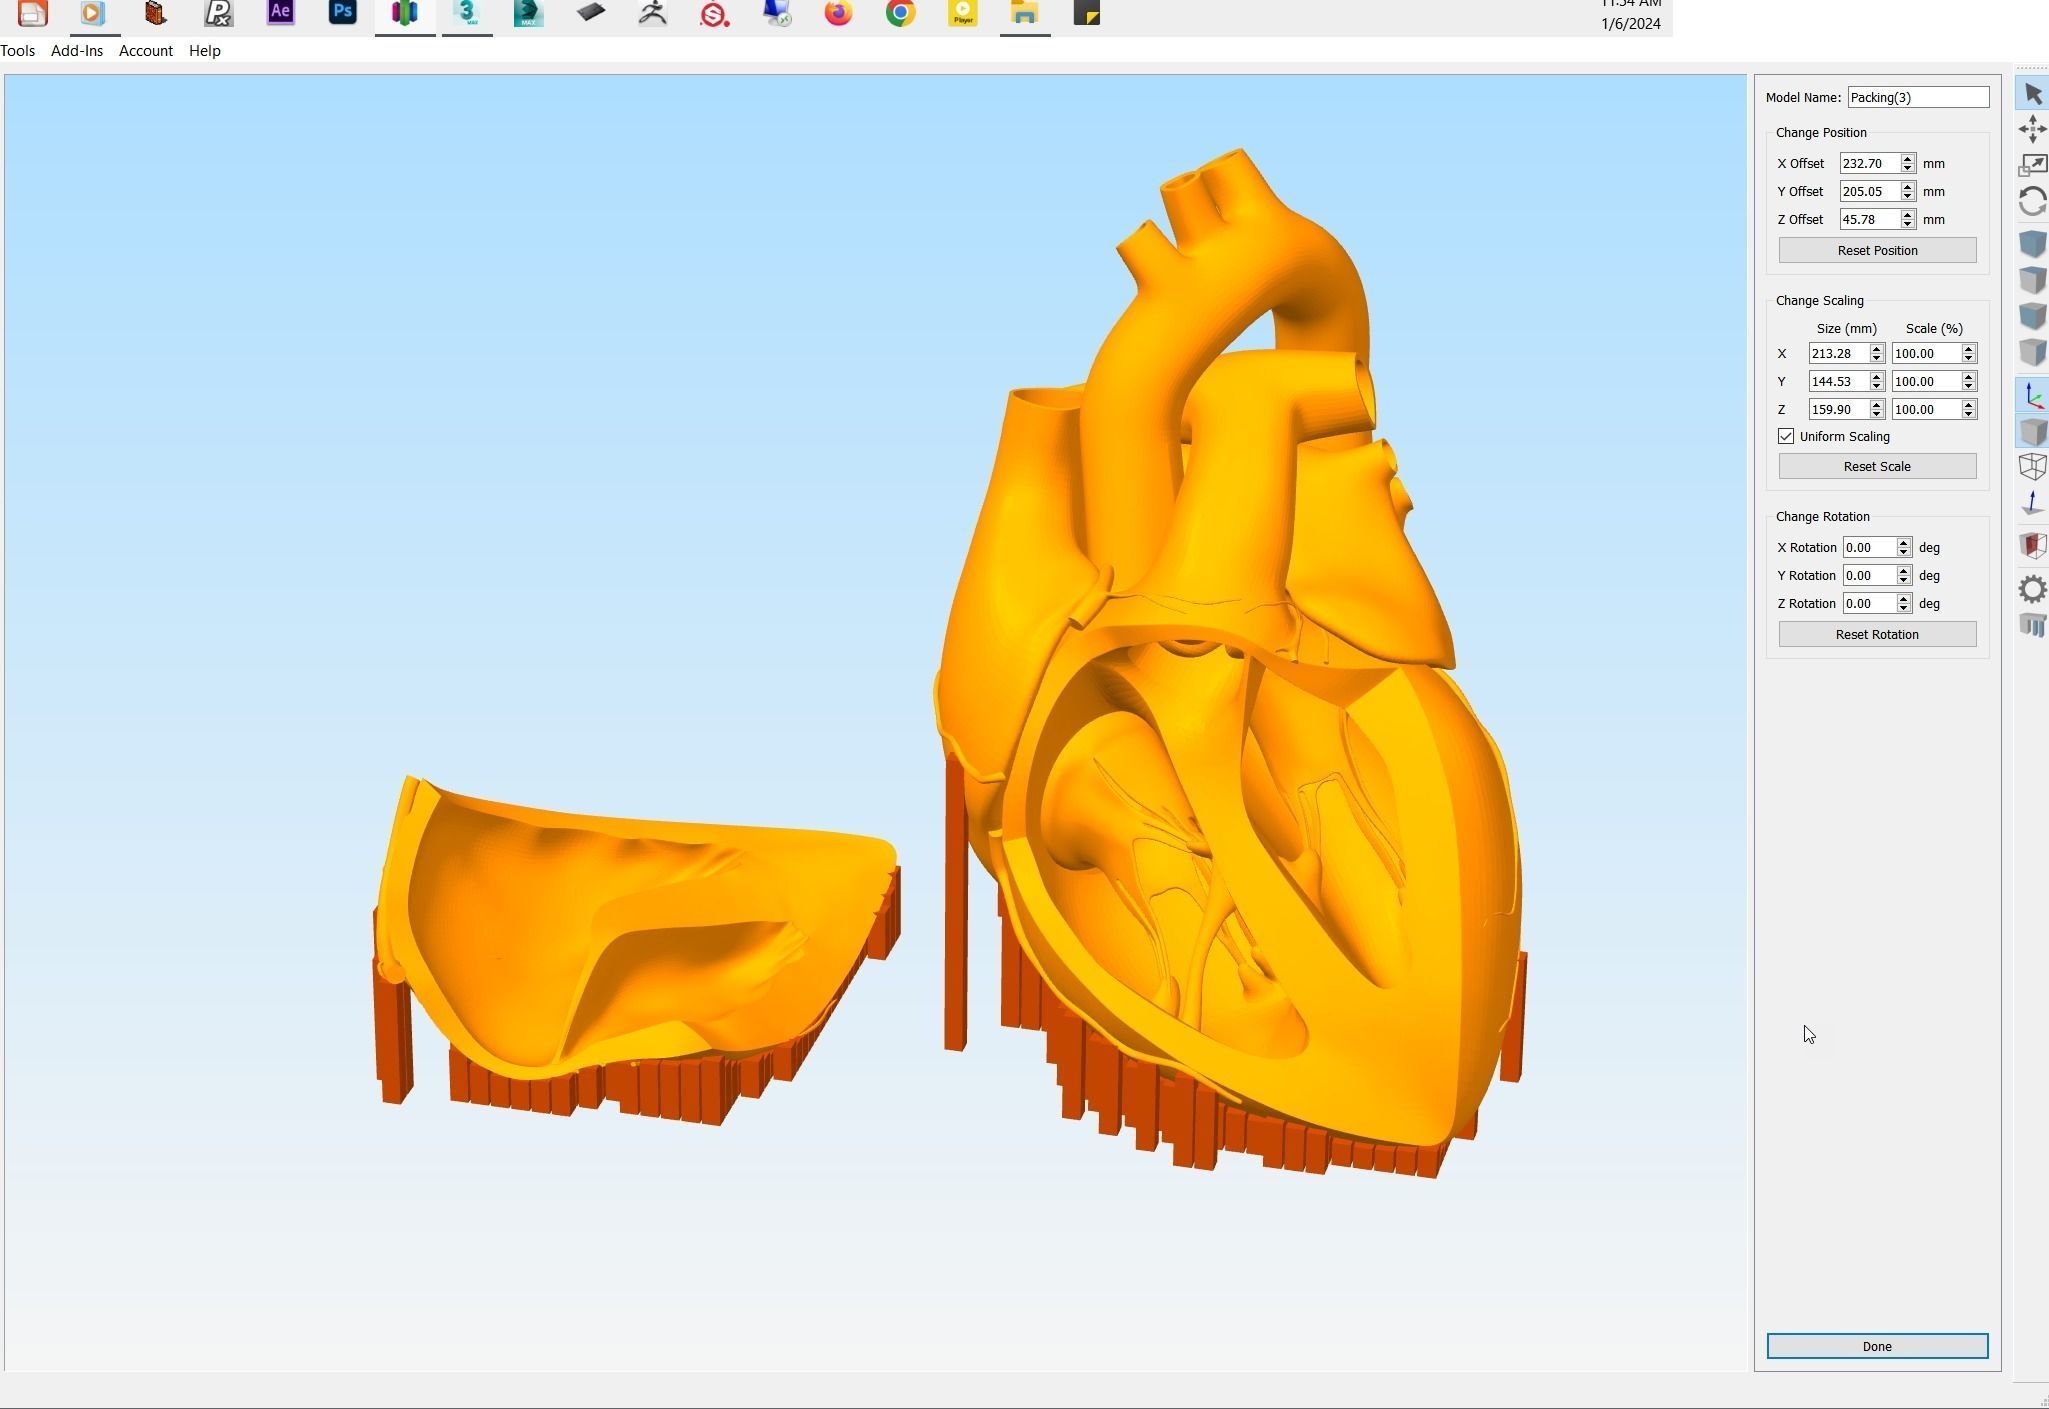Click into the X Rotation value field
Image resolution: width=2049 pixels, height=1409 pixels.
(x=1869, y=547)
